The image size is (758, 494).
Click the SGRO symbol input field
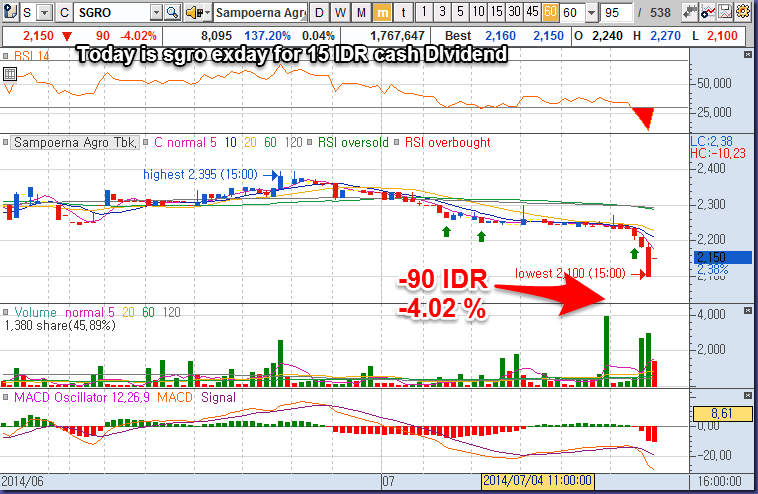pyautogui.click(x=113, y=13)
